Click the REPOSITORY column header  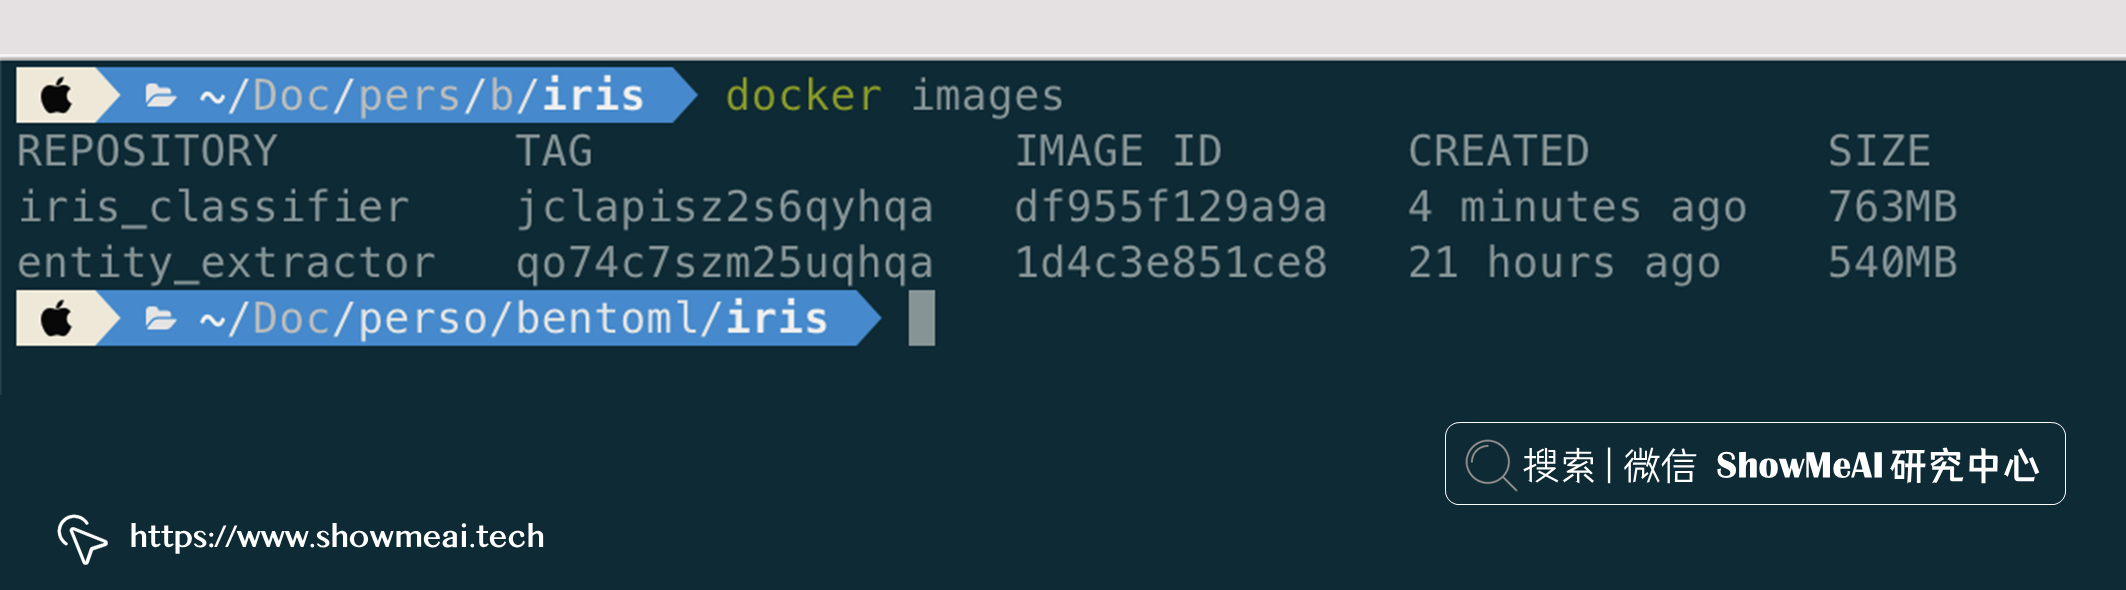(147, 152)
